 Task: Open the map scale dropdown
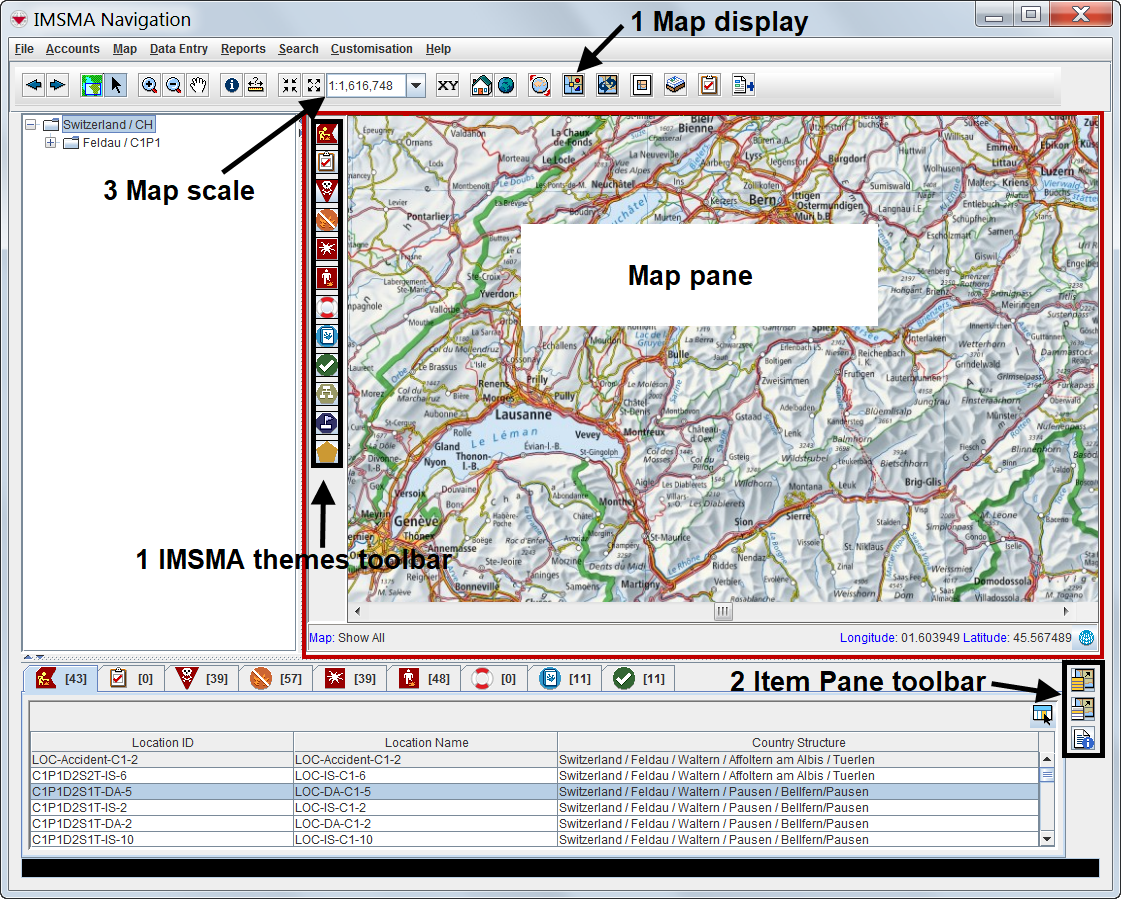click(416, 85)
